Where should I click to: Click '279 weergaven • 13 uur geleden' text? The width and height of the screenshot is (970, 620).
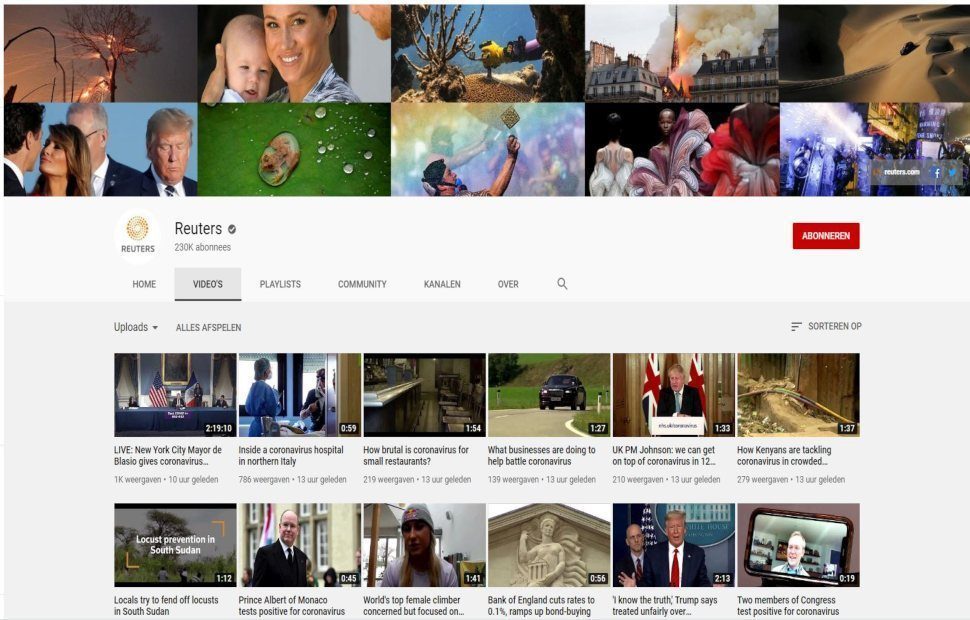point(791,480)
